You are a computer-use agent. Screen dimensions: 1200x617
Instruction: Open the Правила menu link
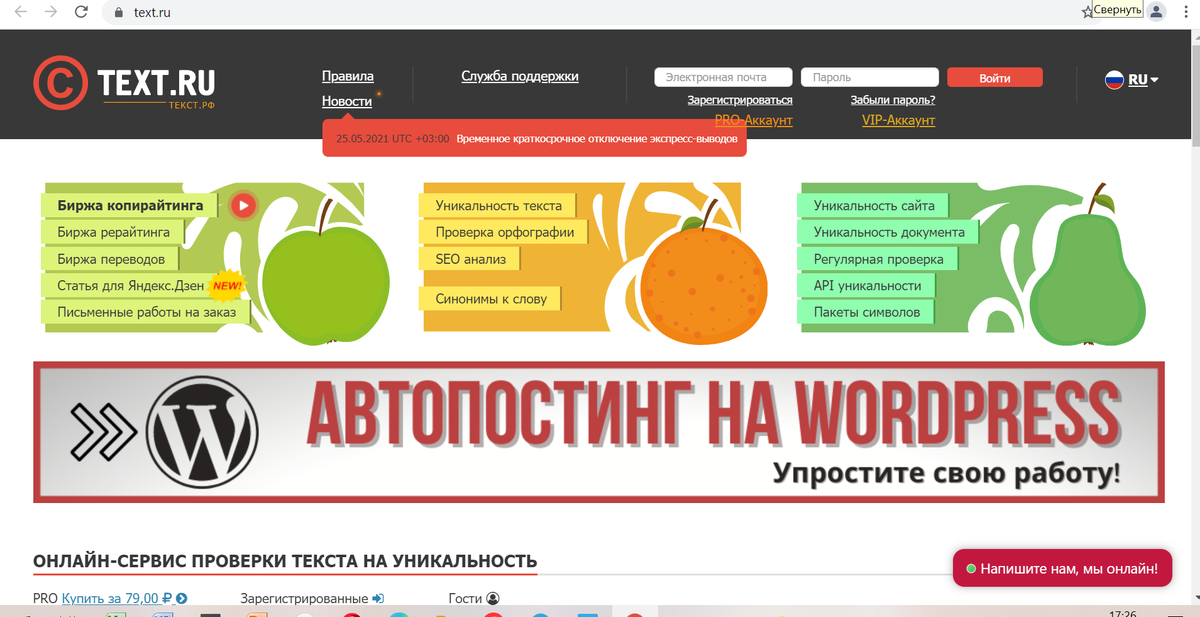(348, 76)
